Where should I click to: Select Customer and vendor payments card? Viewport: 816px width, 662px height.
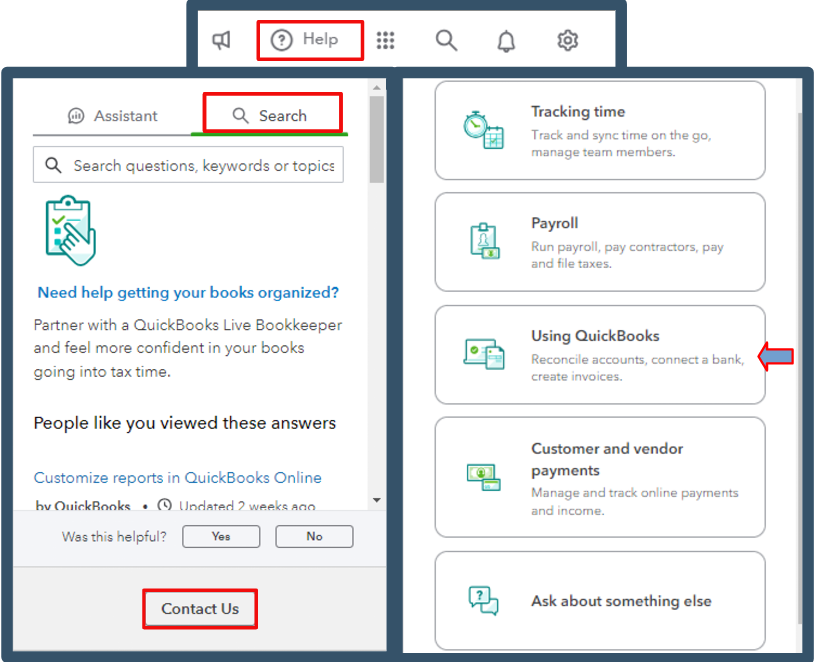[x=600, y=477]
